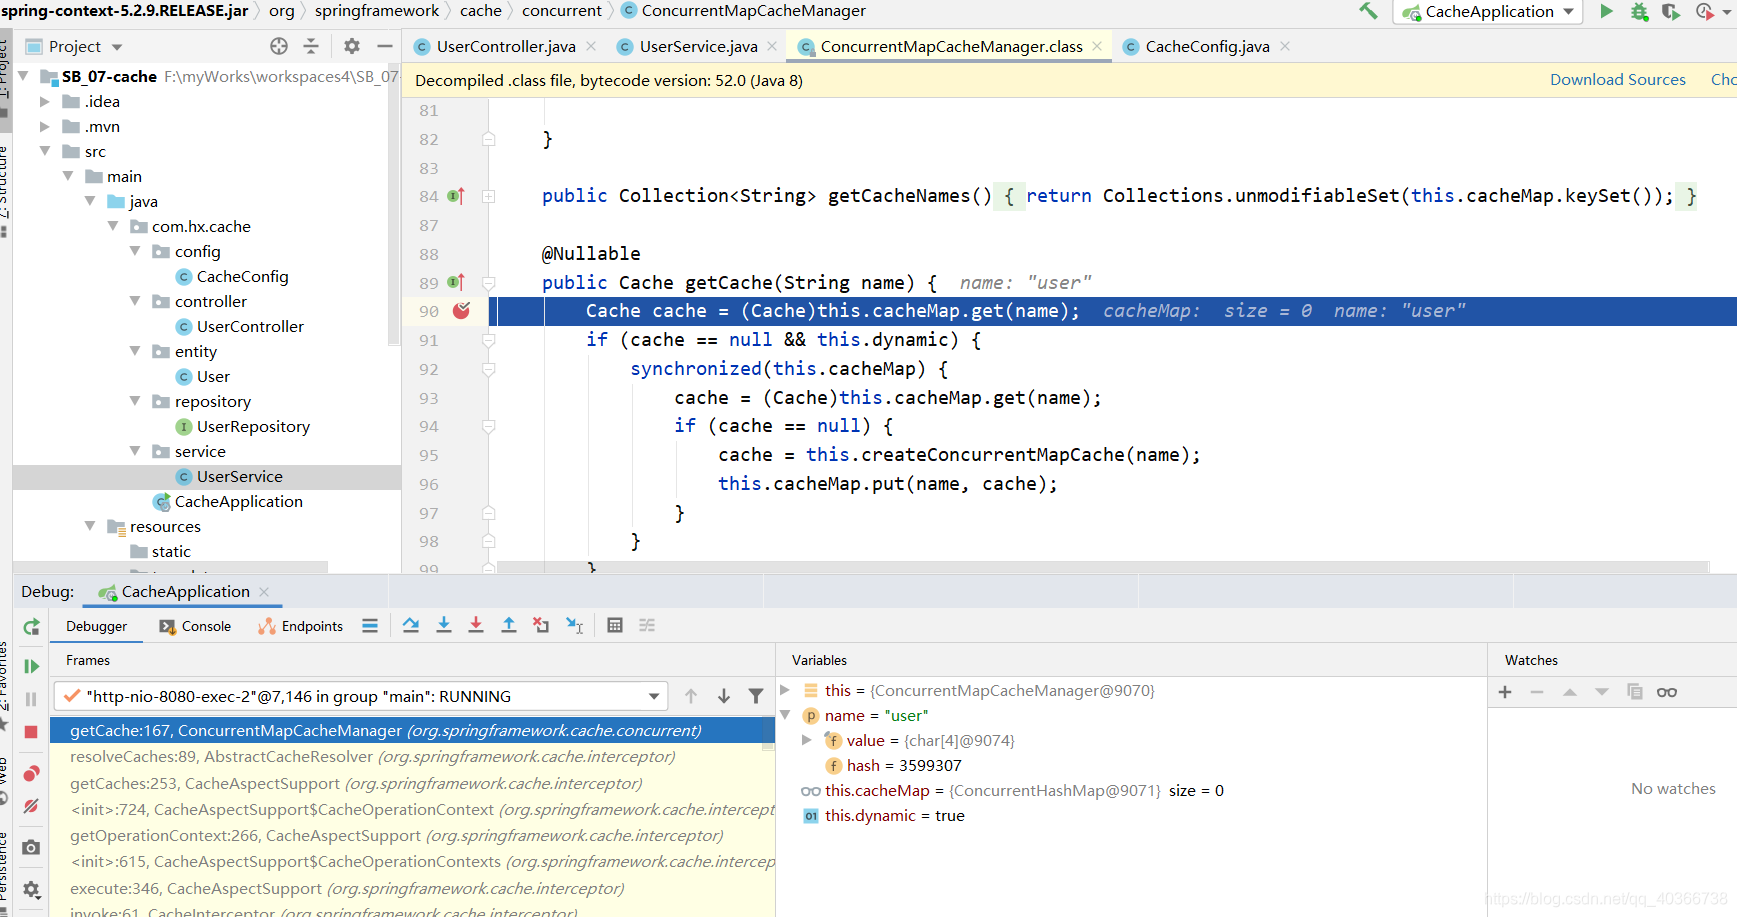Toggle show watches in variables glasses icon

pos(1667,692)
